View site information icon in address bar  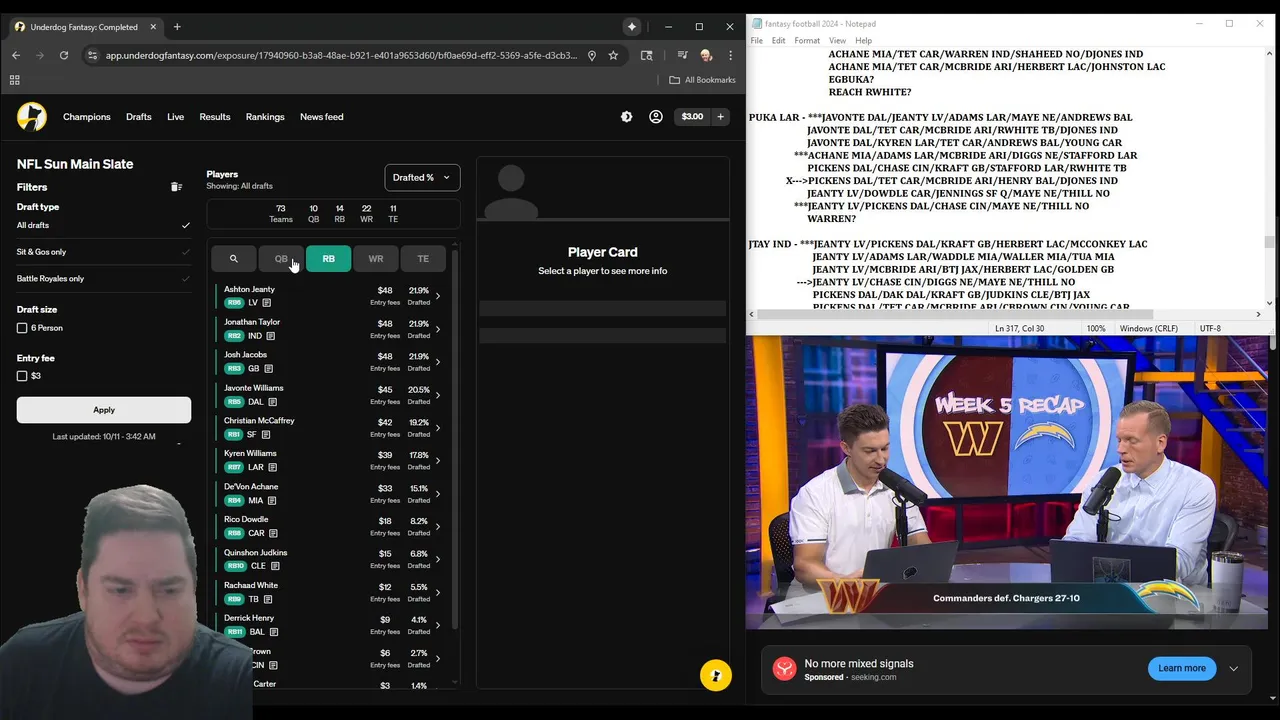92,55
